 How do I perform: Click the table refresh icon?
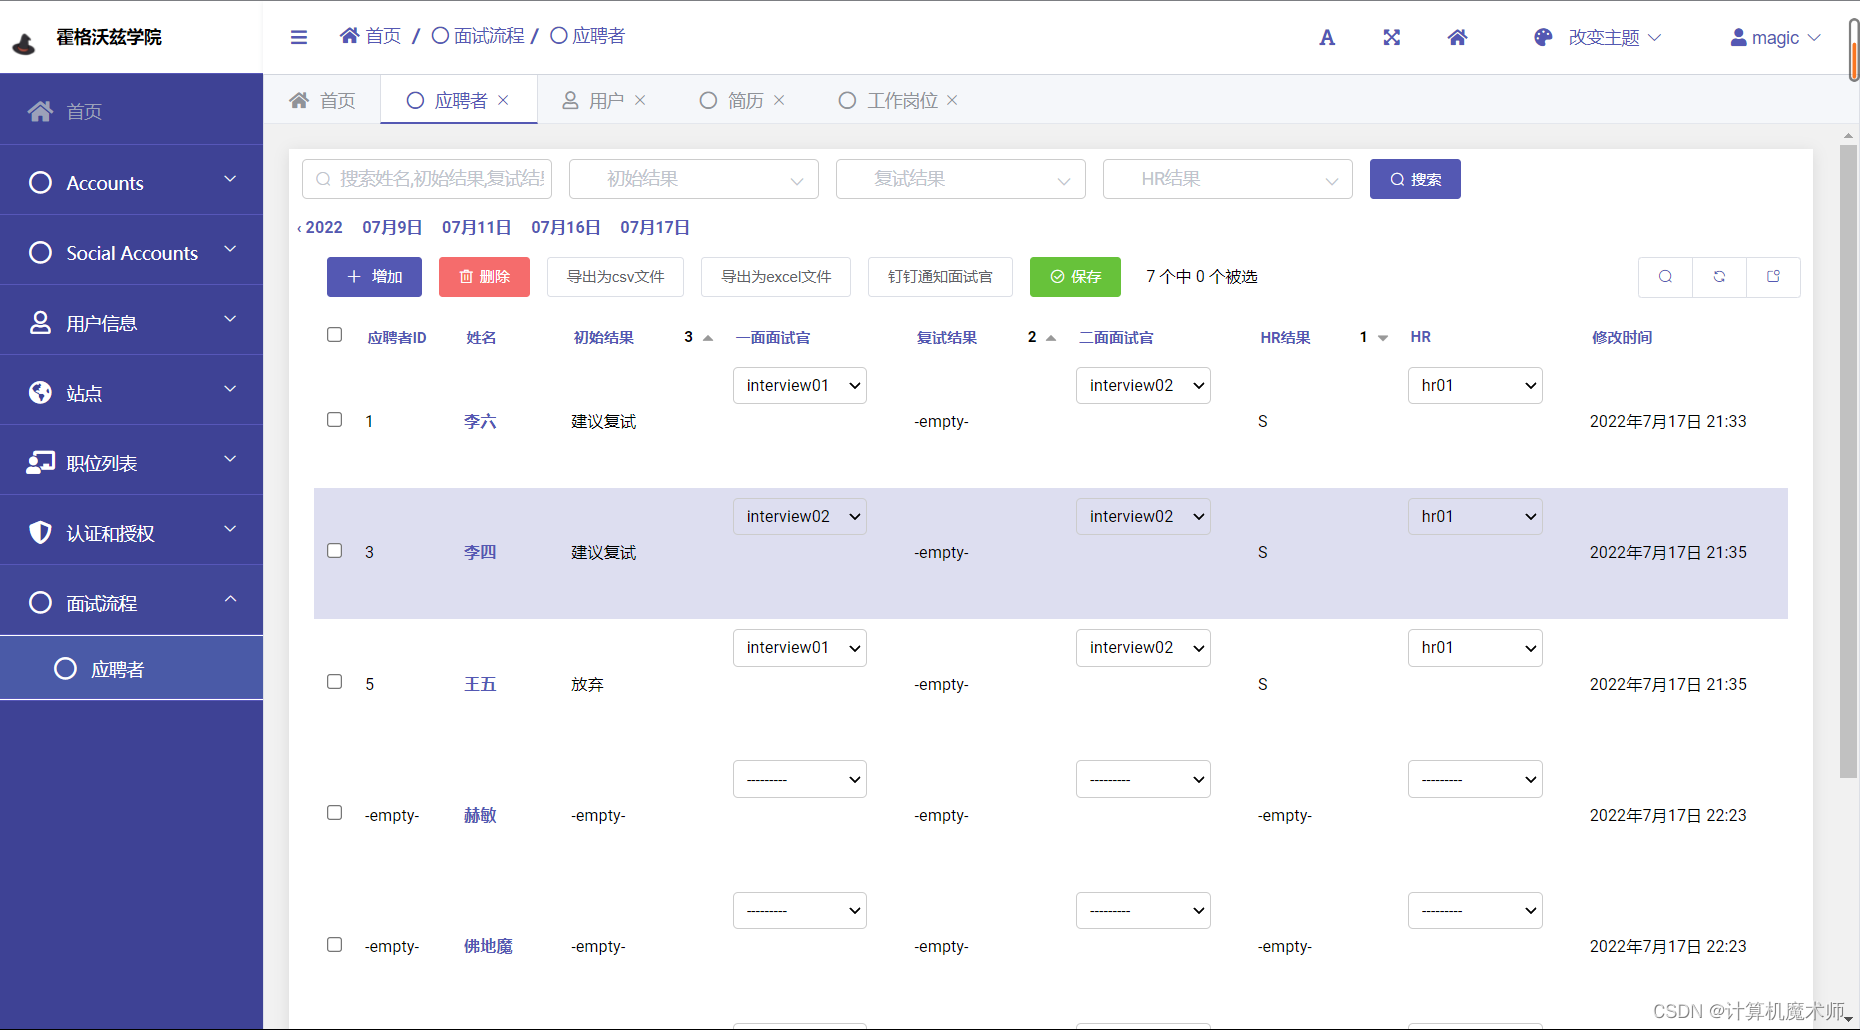coord(1719,277)
